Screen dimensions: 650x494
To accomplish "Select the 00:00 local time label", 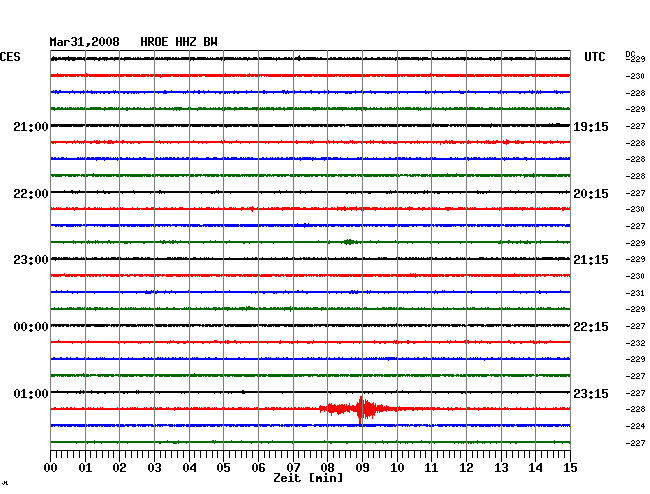I will (x=31, y=327).
